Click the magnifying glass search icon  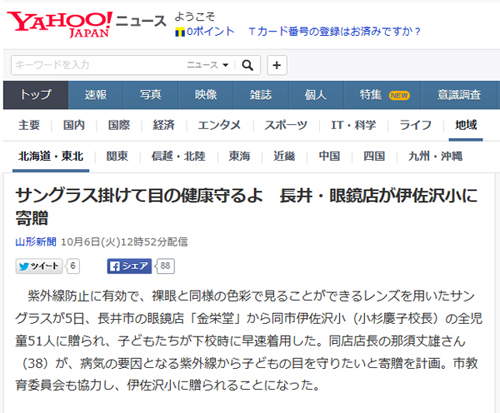coord(247,65)
